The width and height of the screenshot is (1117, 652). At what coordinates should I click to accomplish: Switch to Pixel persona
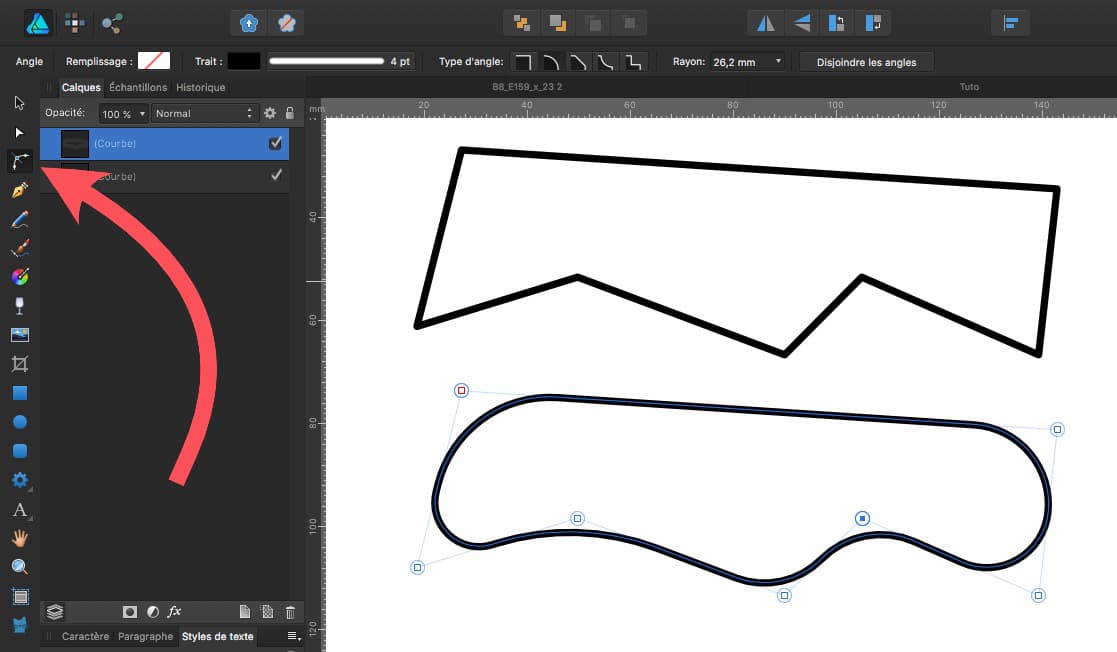[75, 23]
